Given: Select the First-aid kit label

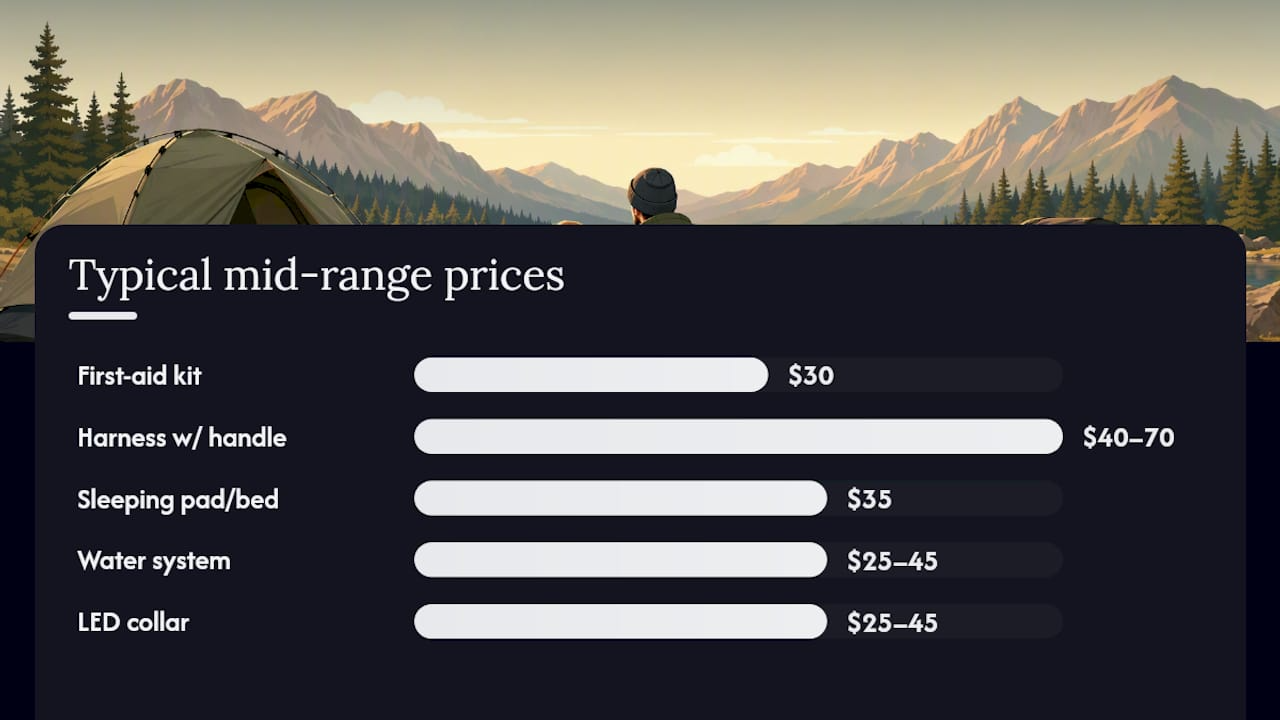Looking at the screenshot, I should point(139,376).
